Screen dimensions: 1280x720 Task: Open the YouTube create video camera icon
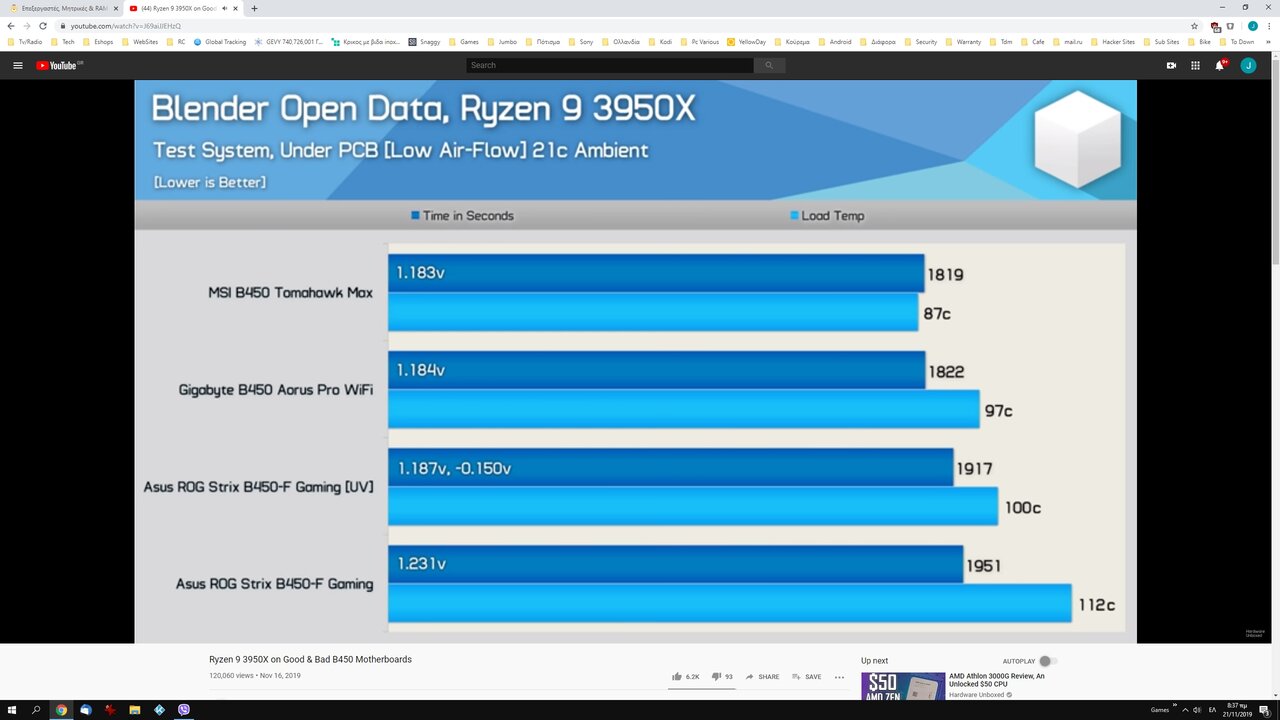click(1171, 65)
